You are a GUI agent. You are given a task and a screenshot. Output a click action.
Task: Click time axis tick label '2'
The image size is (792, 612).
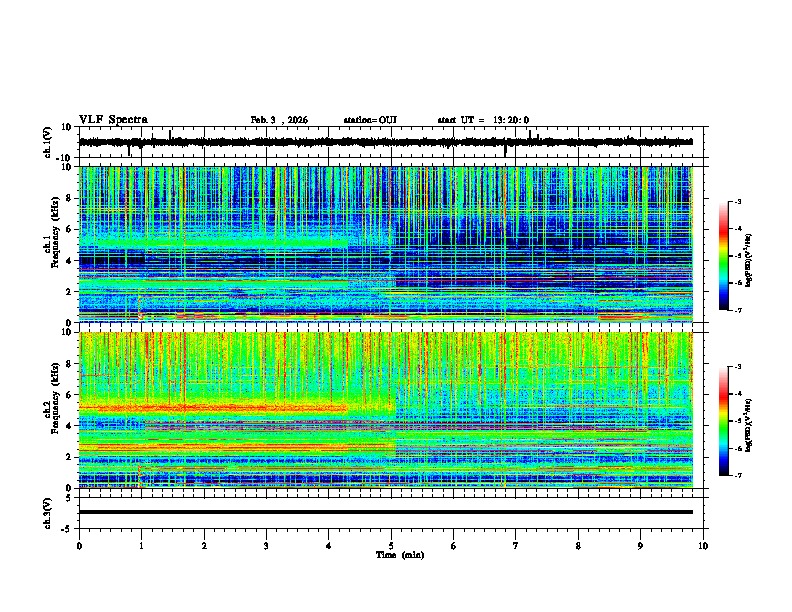tap(204, 546)
